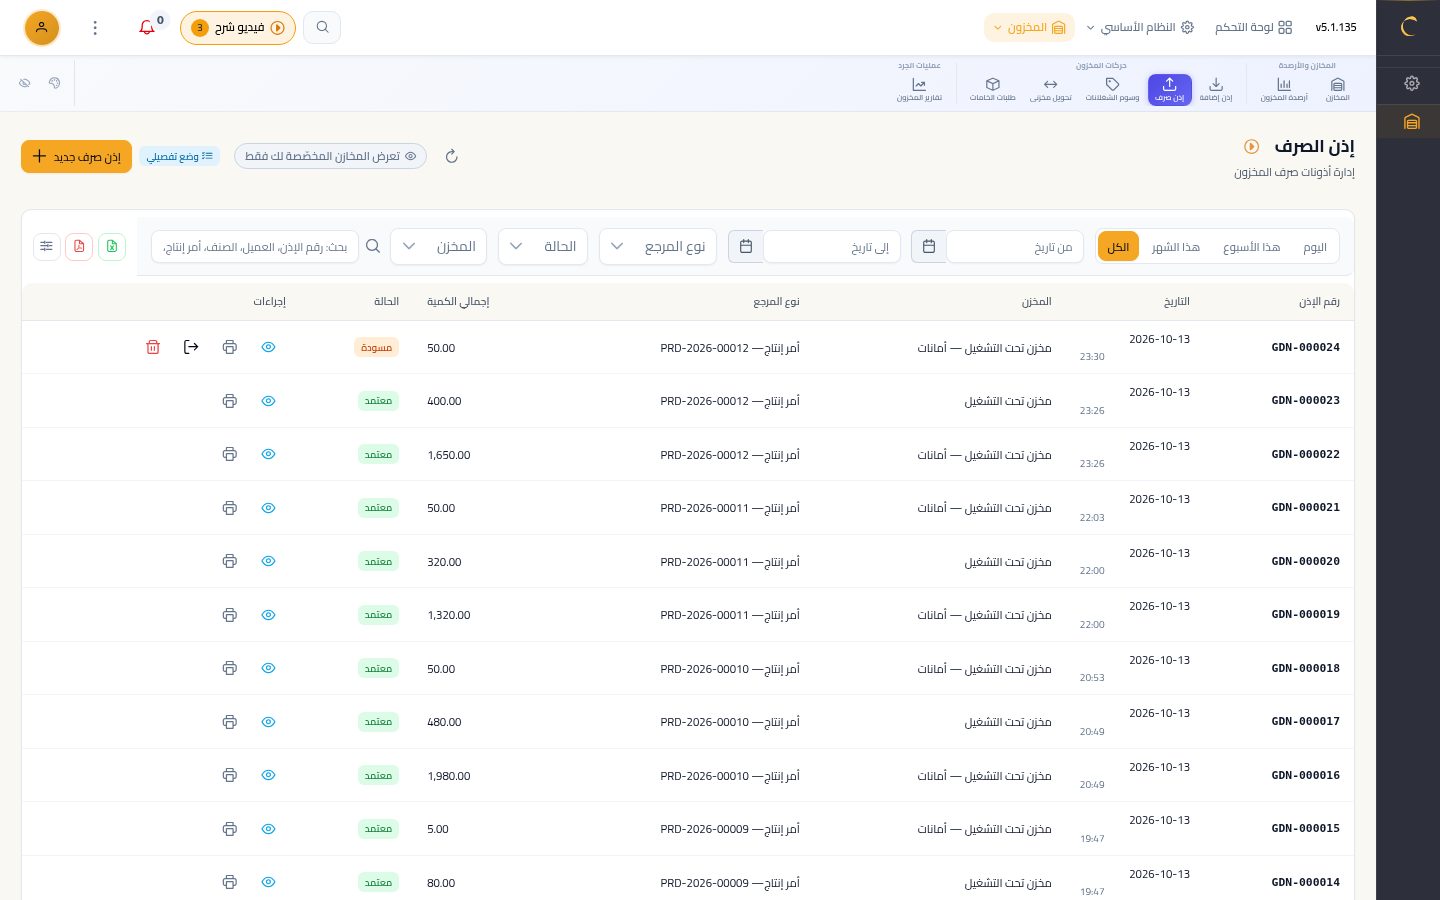Screen dimensions: 1440x900
Task: Print voucher GDN-000020
Action: click(x=230, y=561)
